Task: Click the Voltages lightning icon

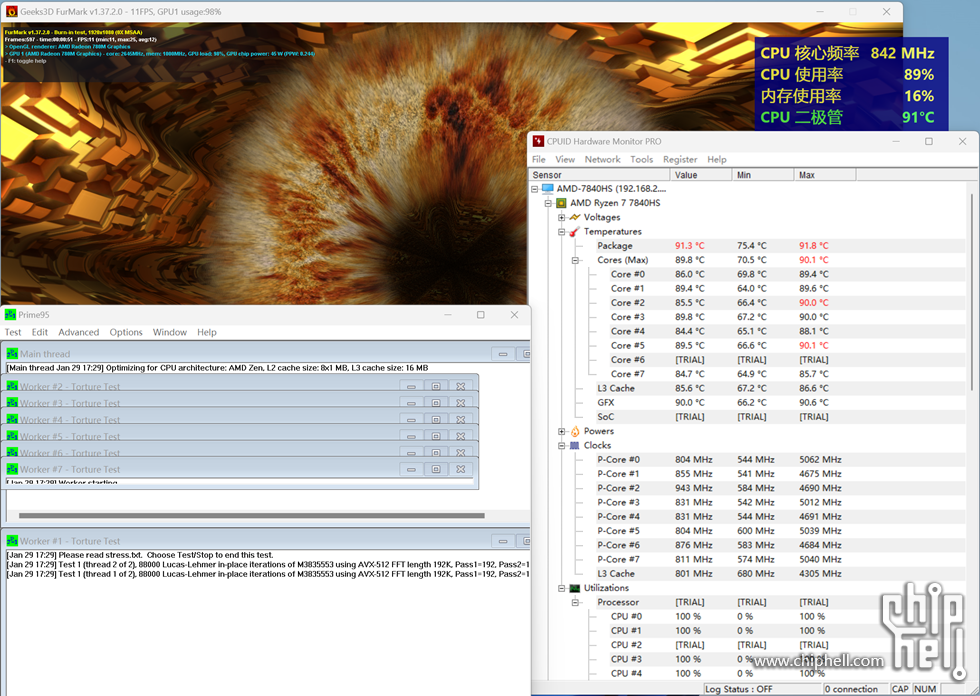Action: tap(575, 217)
